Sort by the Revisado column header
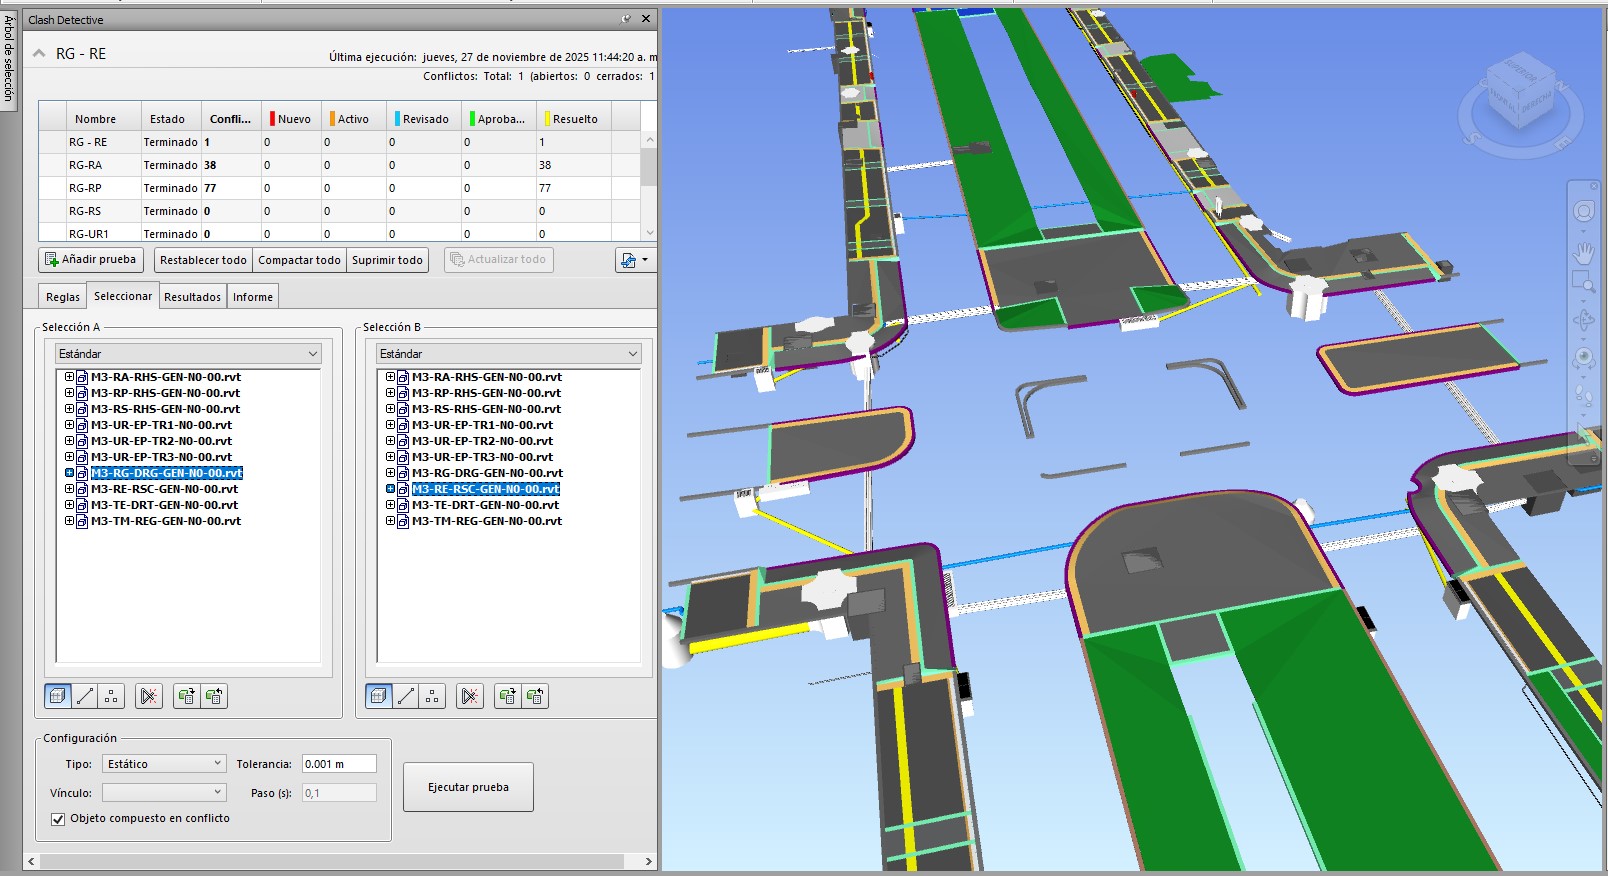This screenshot has width=1608, height=876. pos(424,119)
